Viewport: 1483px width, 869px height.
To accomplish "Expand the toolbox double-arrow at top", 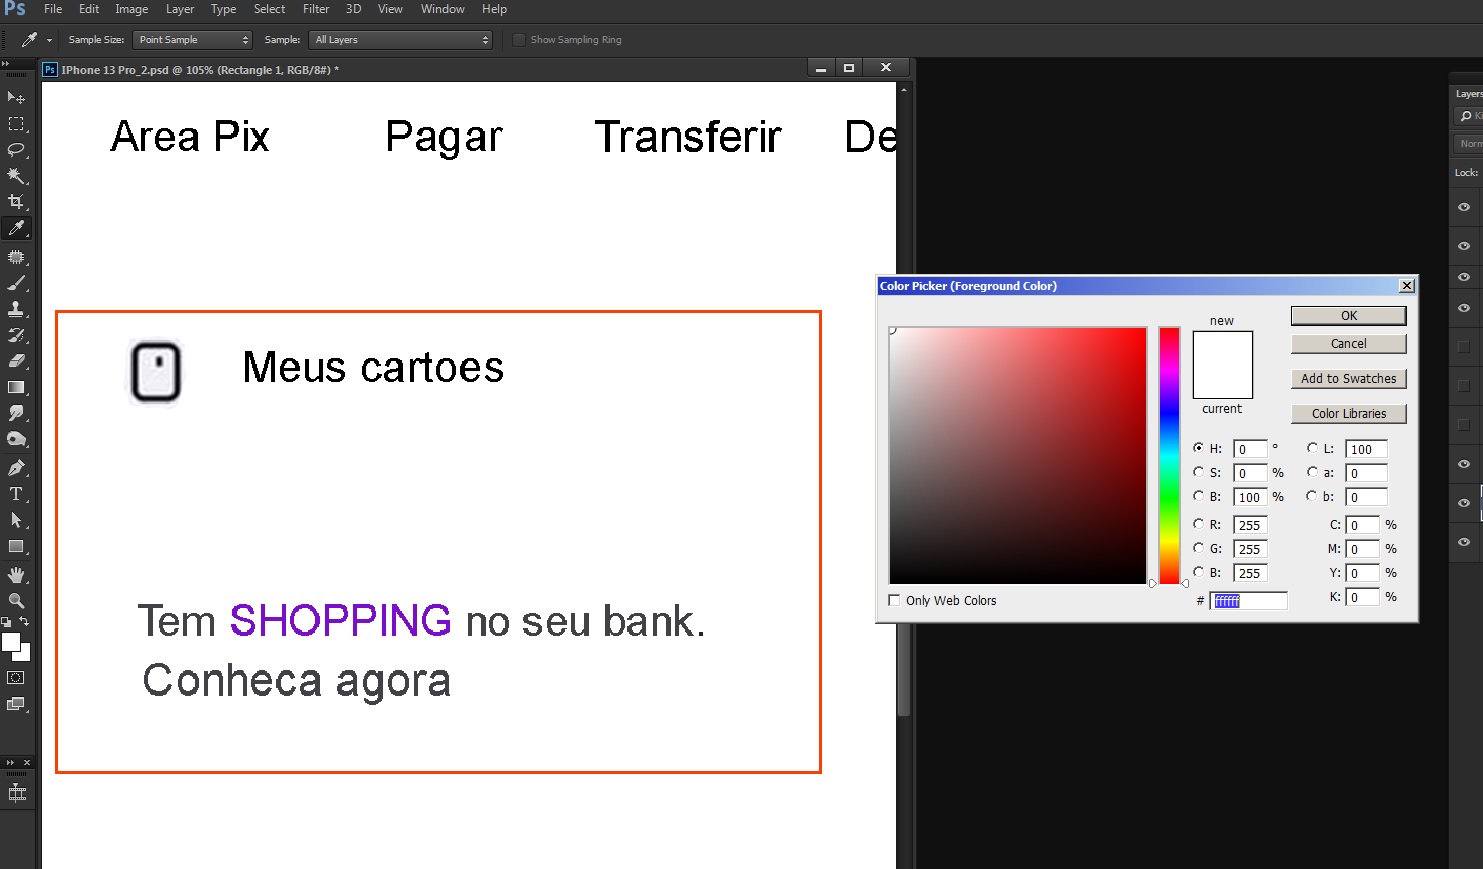I will [5, 63].
